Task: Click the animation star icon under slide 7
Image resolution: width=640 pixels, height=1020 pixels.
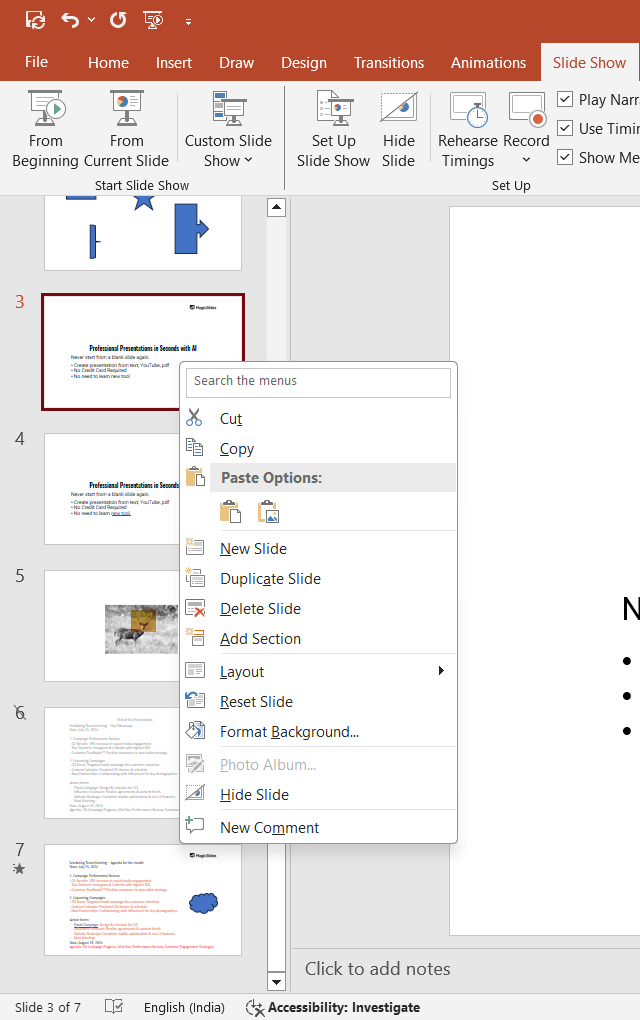Action: coord(20,868)
